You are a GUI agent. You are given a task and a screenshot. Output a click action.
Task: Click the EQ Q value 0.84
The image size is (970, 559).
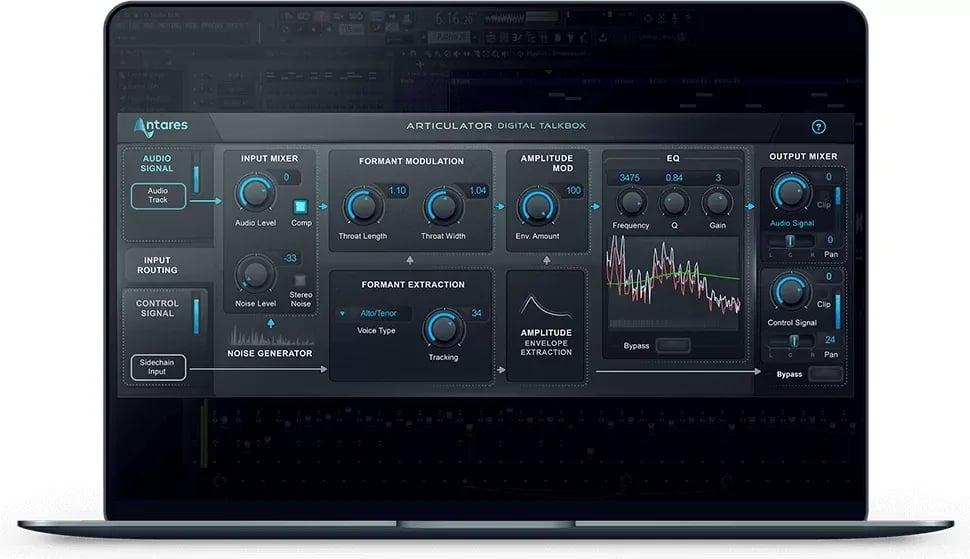674,178
